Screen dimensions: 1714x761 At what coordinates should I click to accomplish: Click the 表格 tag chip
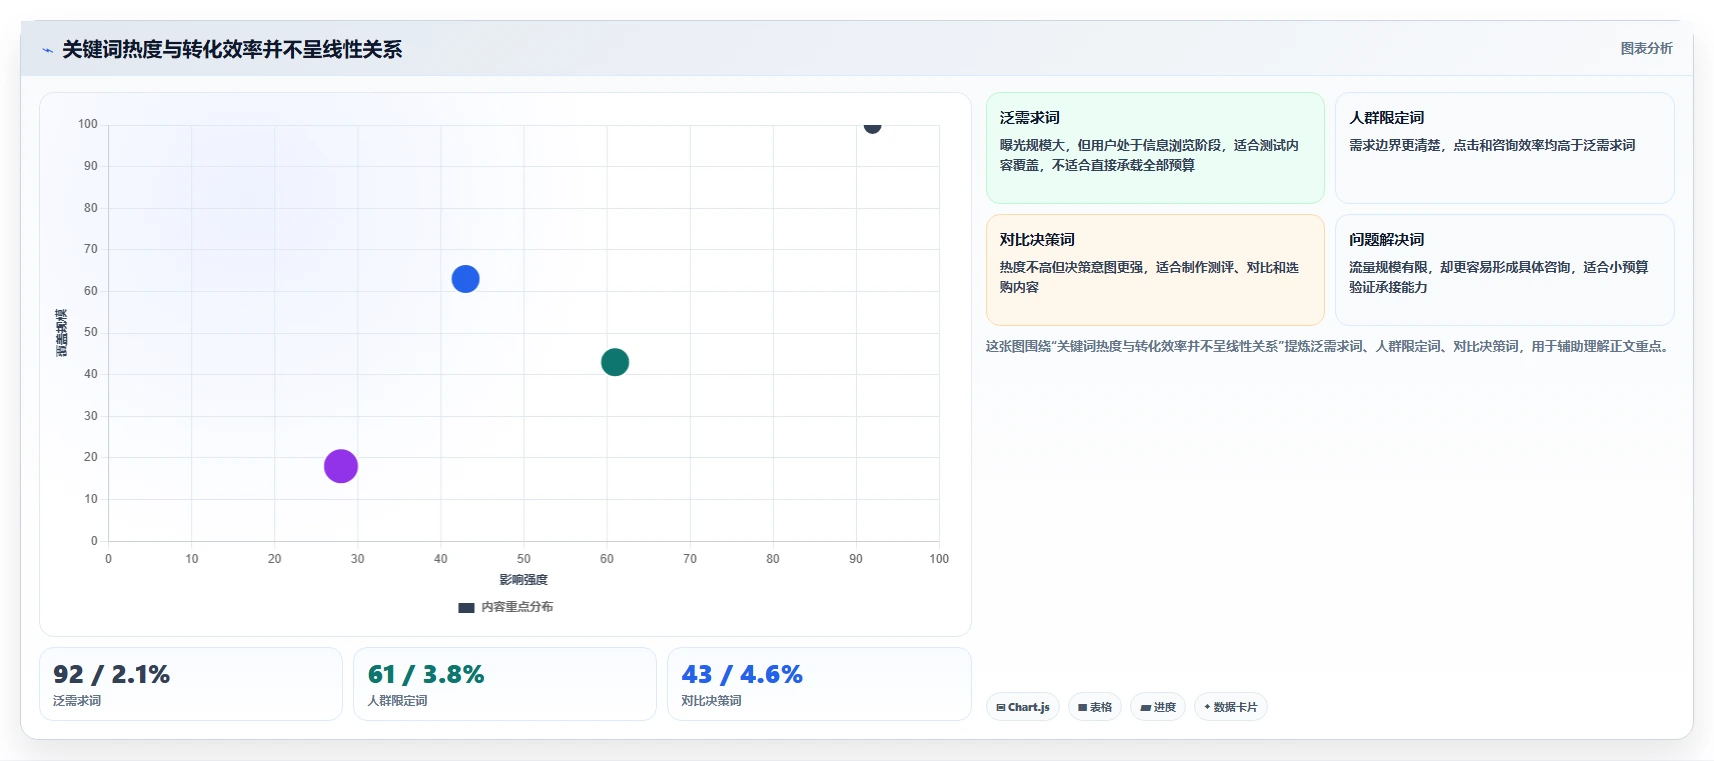click(x=1095, y=707)
